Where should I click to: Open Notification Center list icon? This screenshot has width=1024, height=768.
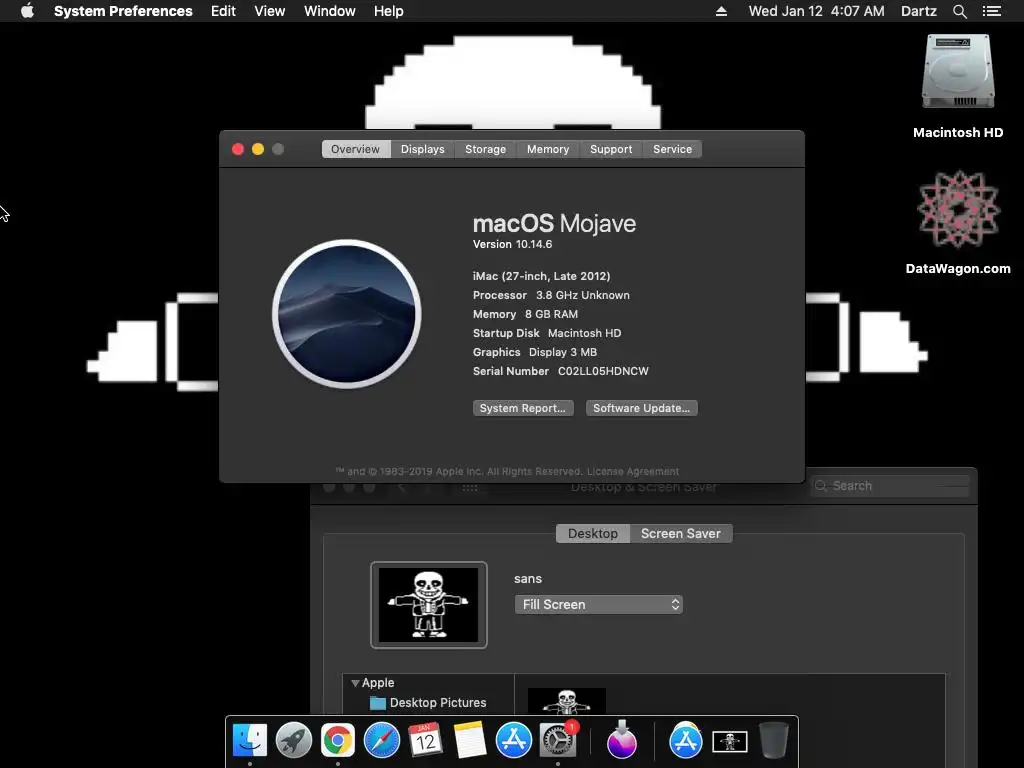click(991, 11)
